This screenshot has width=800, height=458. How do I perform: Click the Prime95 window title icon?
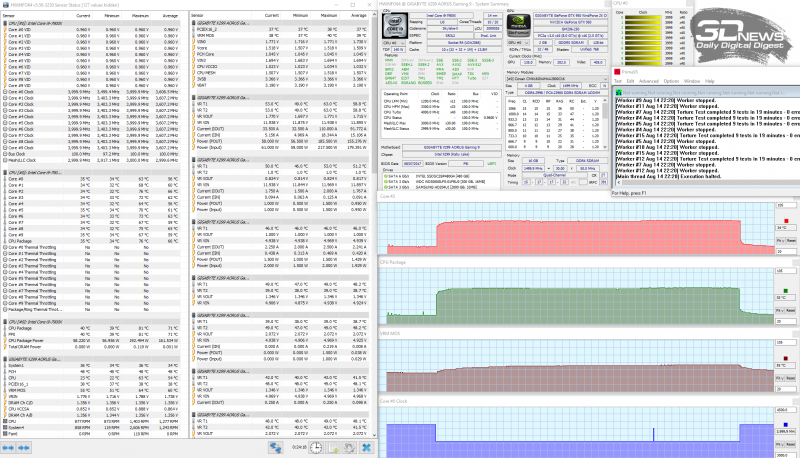pos(617,72)
